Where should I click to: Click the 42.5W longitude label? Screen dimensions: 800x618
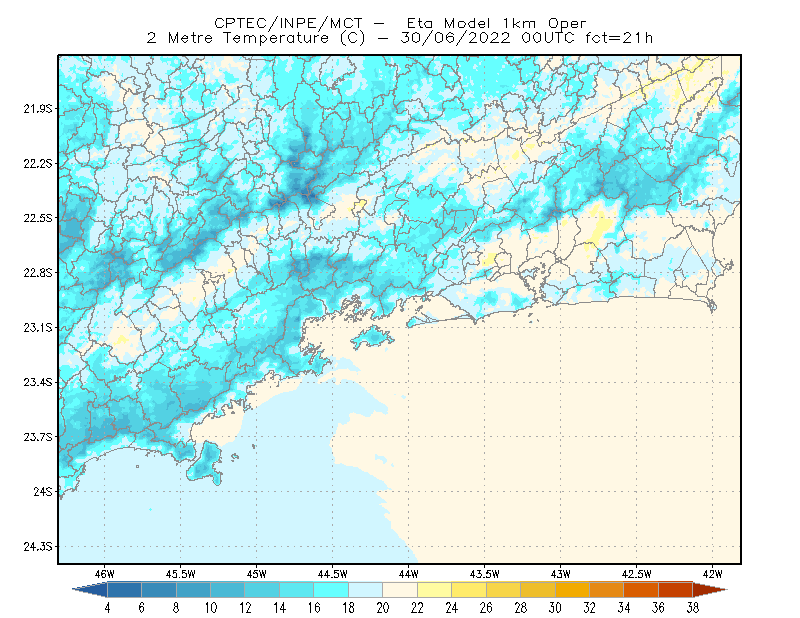pos(636,574)
